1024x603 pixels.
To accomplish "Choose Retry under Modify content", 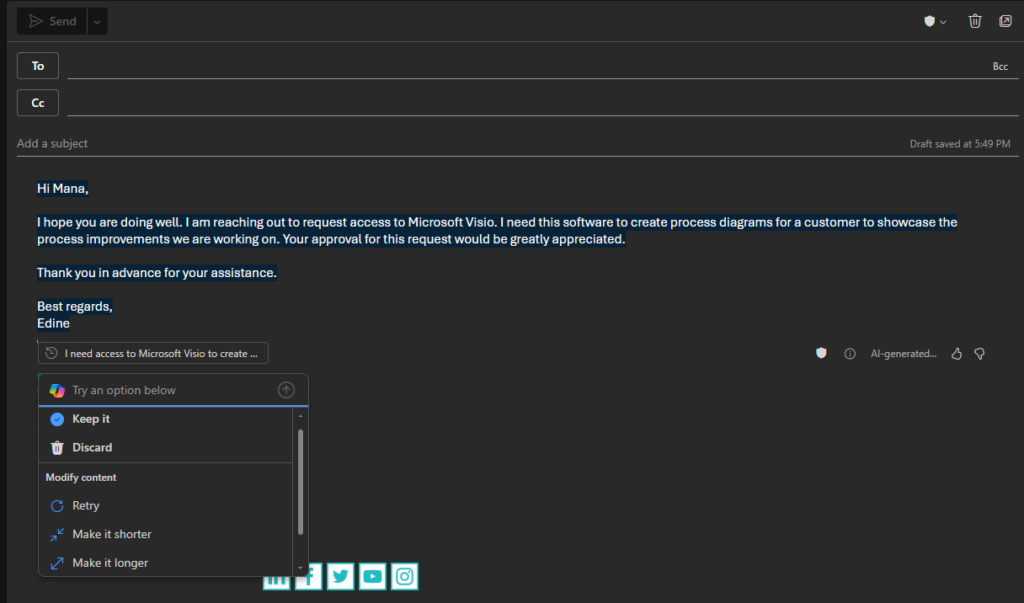I will pos(166,506).
